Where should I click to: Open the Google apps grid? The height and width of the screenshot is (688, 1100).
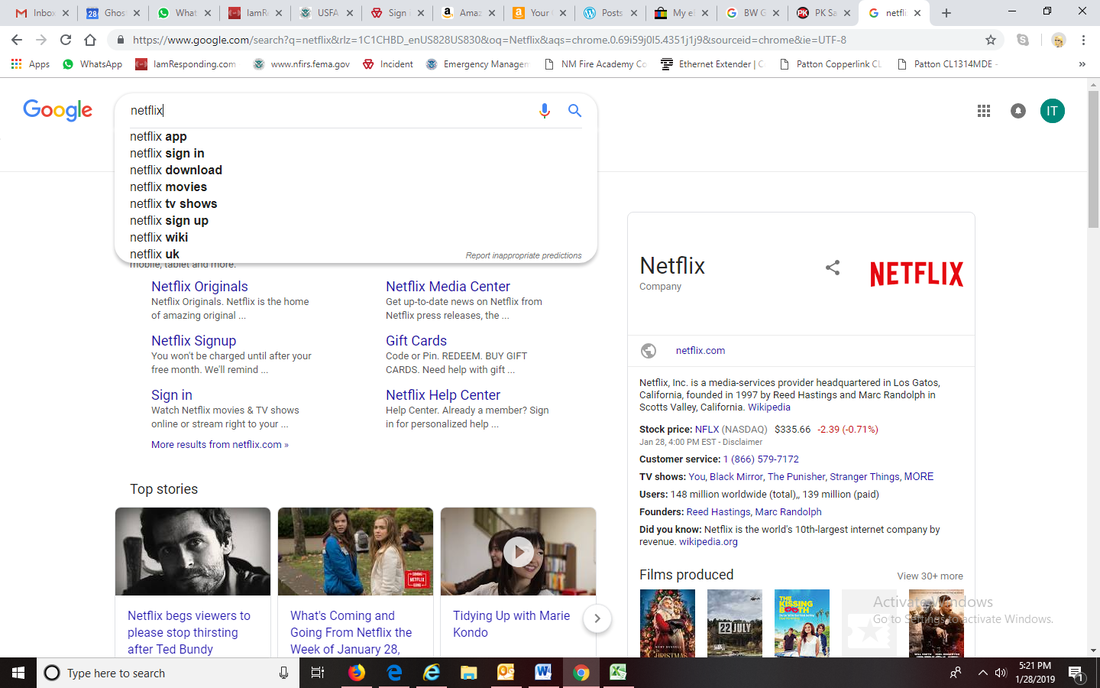coord(984,111)
